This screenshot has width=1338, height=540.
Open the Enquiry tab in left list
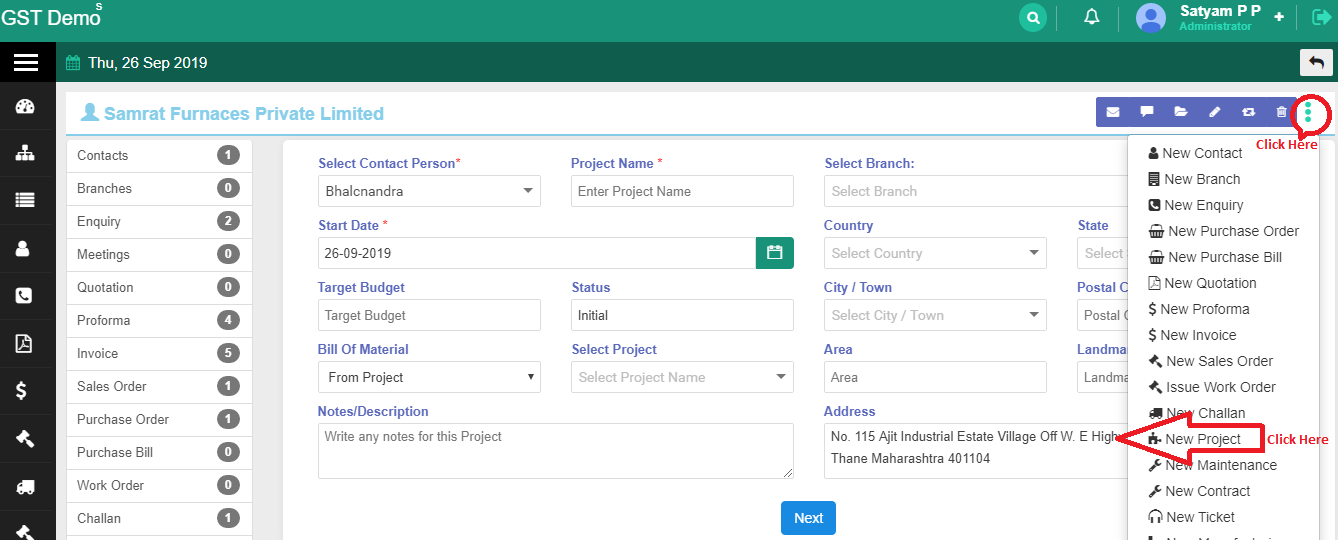click(159, 221)
